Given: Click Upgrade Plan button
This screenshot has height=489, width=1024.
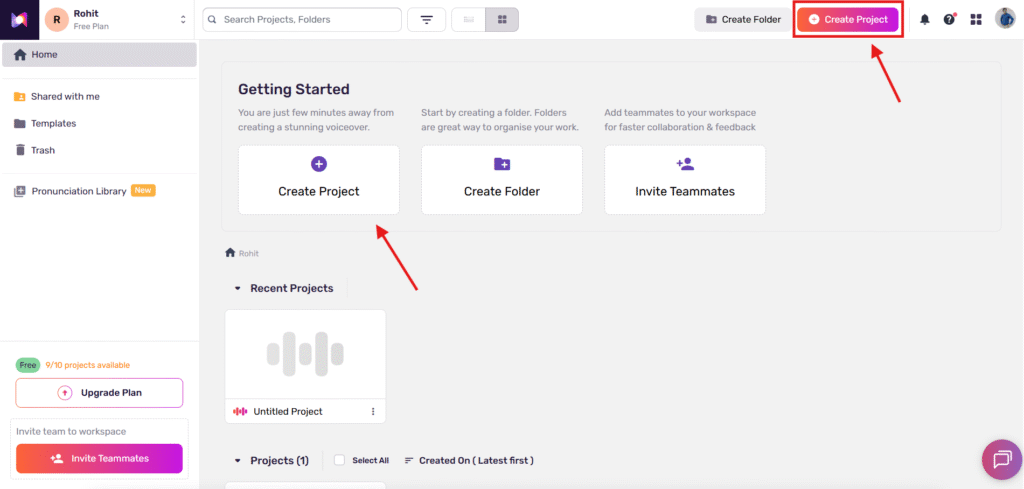Looking at the screenshot, I should (x=99, y=393).
